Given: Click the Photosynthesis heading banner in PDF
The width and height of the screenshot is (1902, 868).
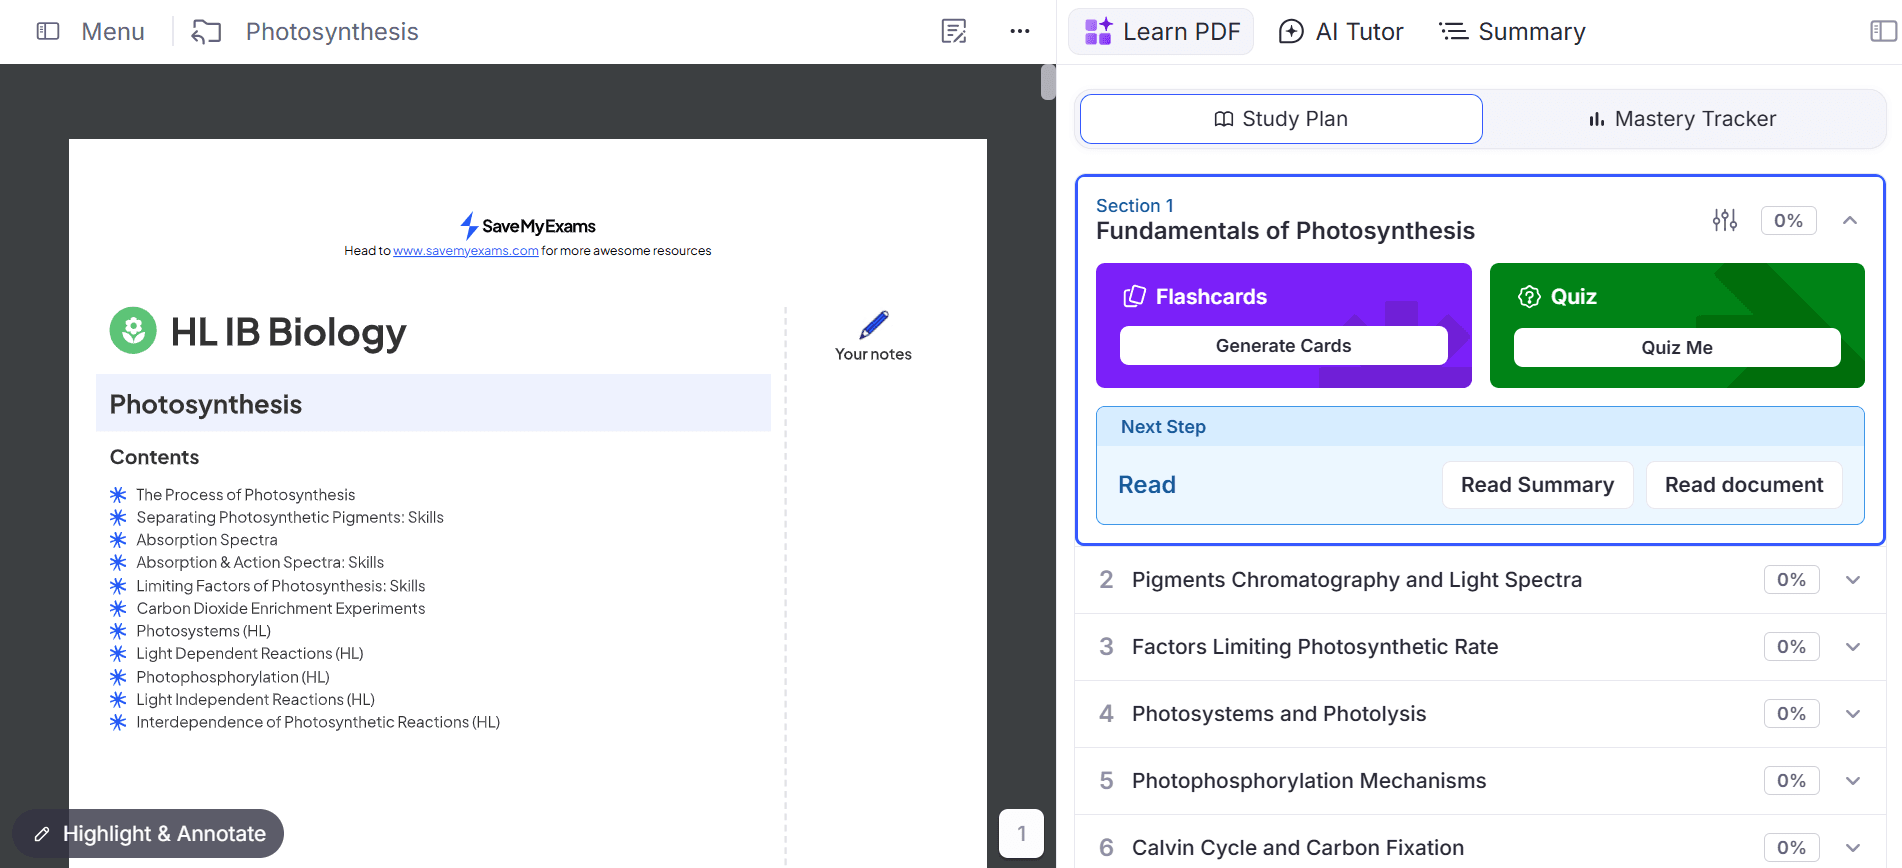Looking at the screenshot, I should pyautogui.click(x=433, y=403).
